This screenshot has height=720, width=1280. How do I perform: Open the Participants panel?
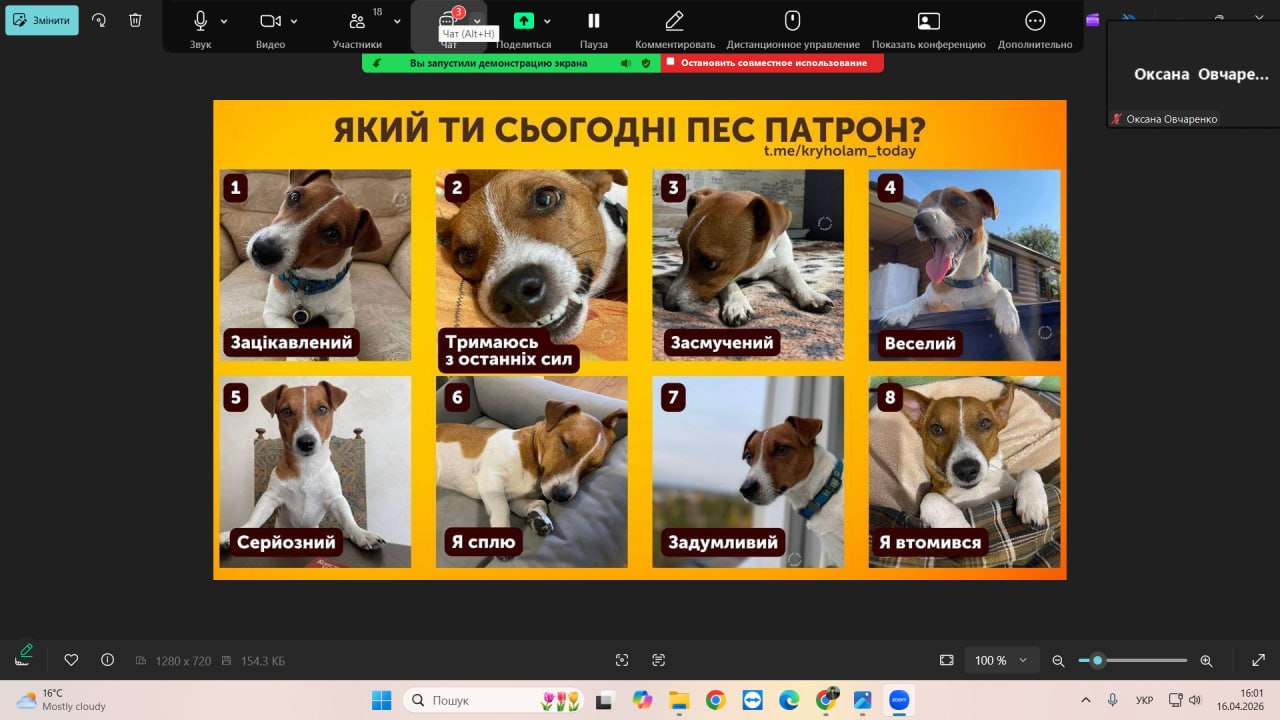tap(357, 21)
